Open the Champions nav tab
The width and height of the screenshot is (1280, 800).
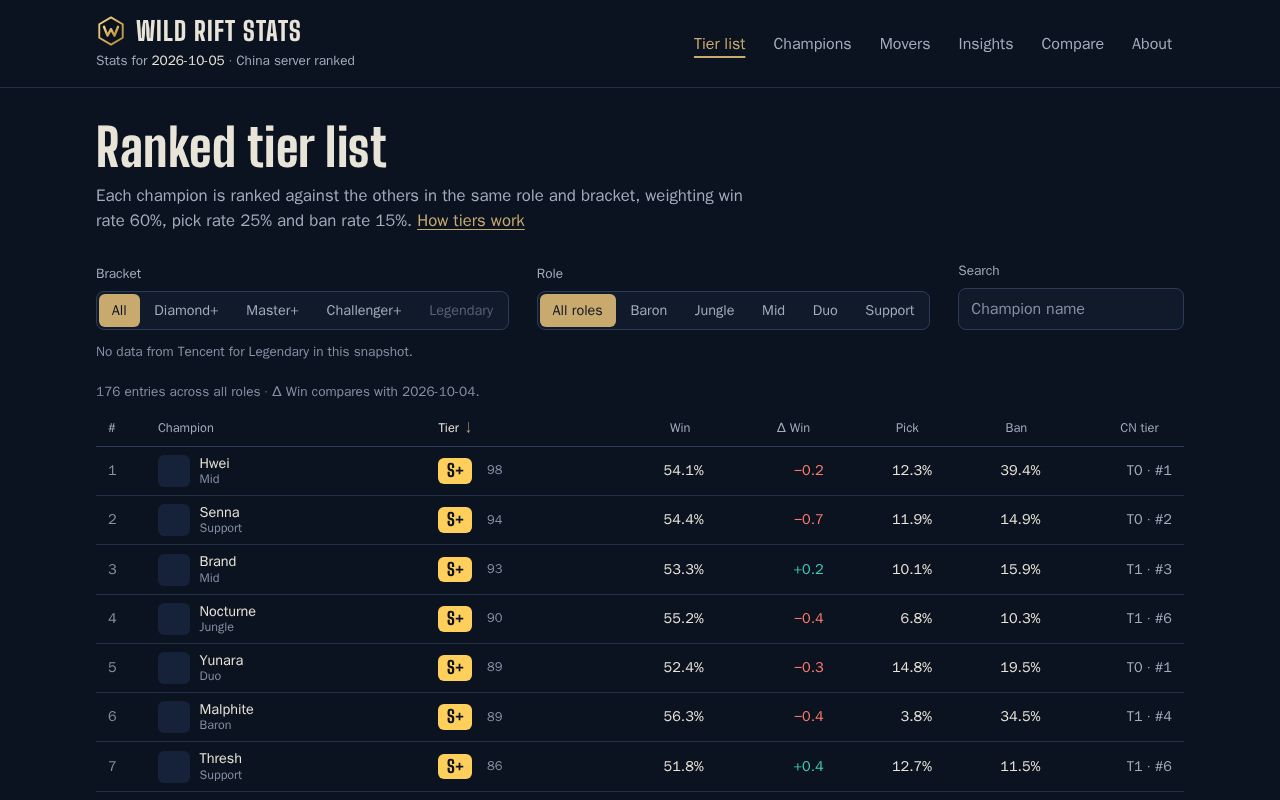point(812,44)
